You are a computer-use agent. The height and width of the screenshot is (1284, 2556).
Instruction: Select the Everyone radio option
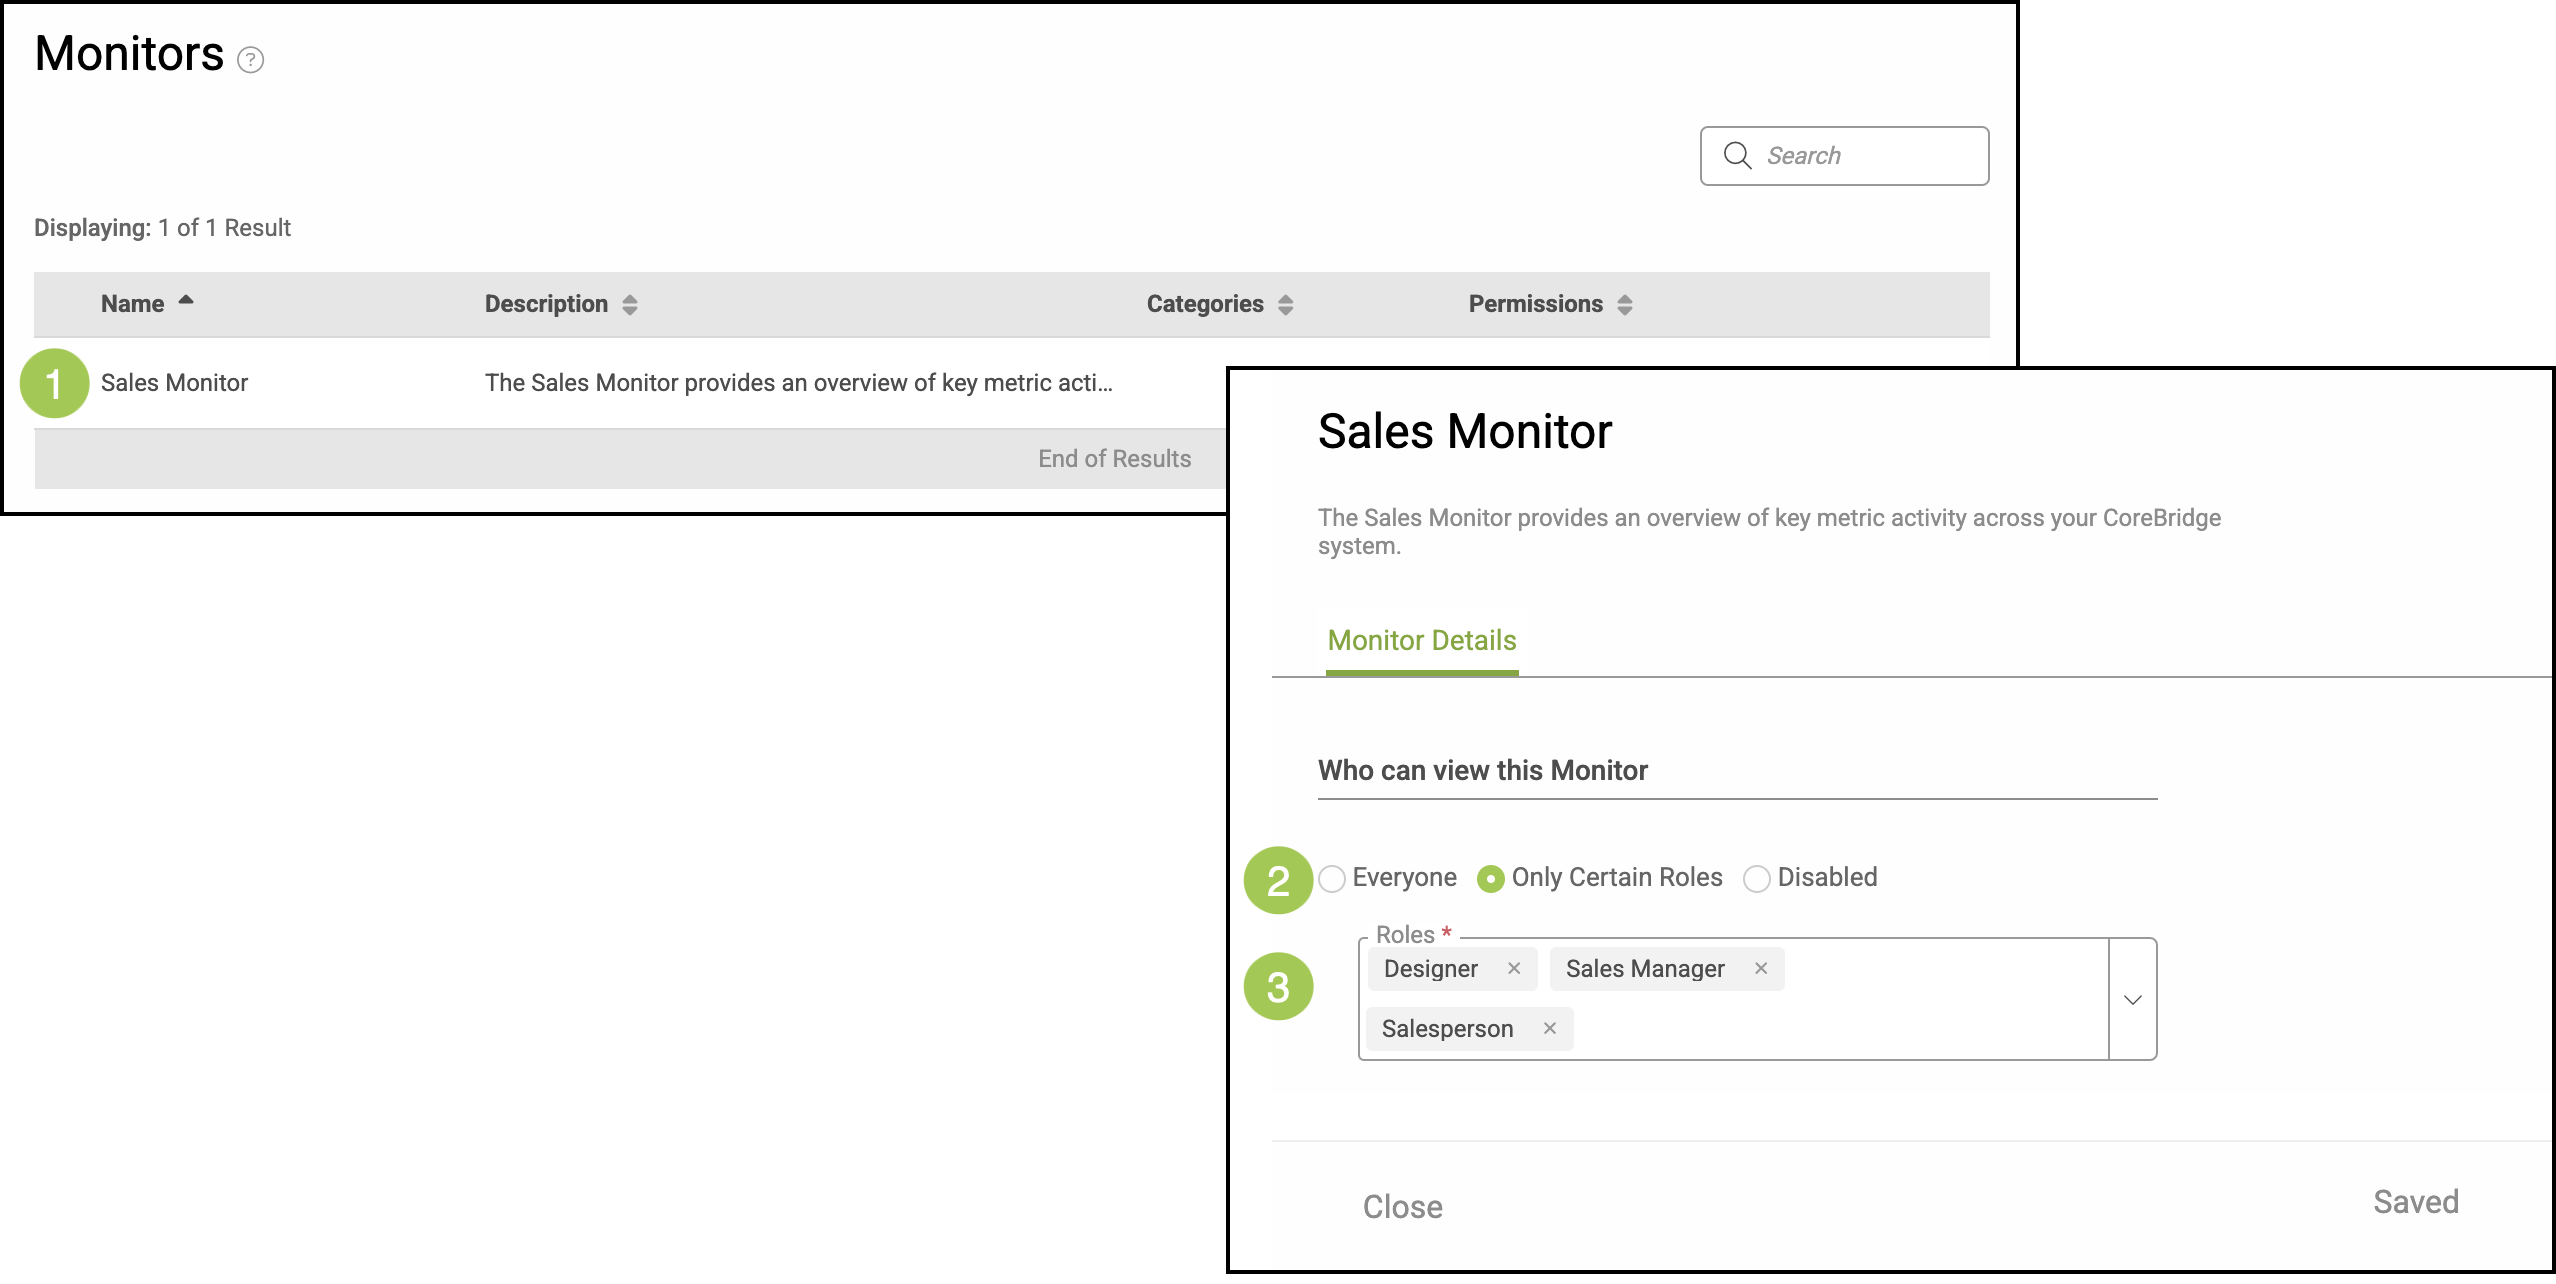click(x=1332, y=879)
